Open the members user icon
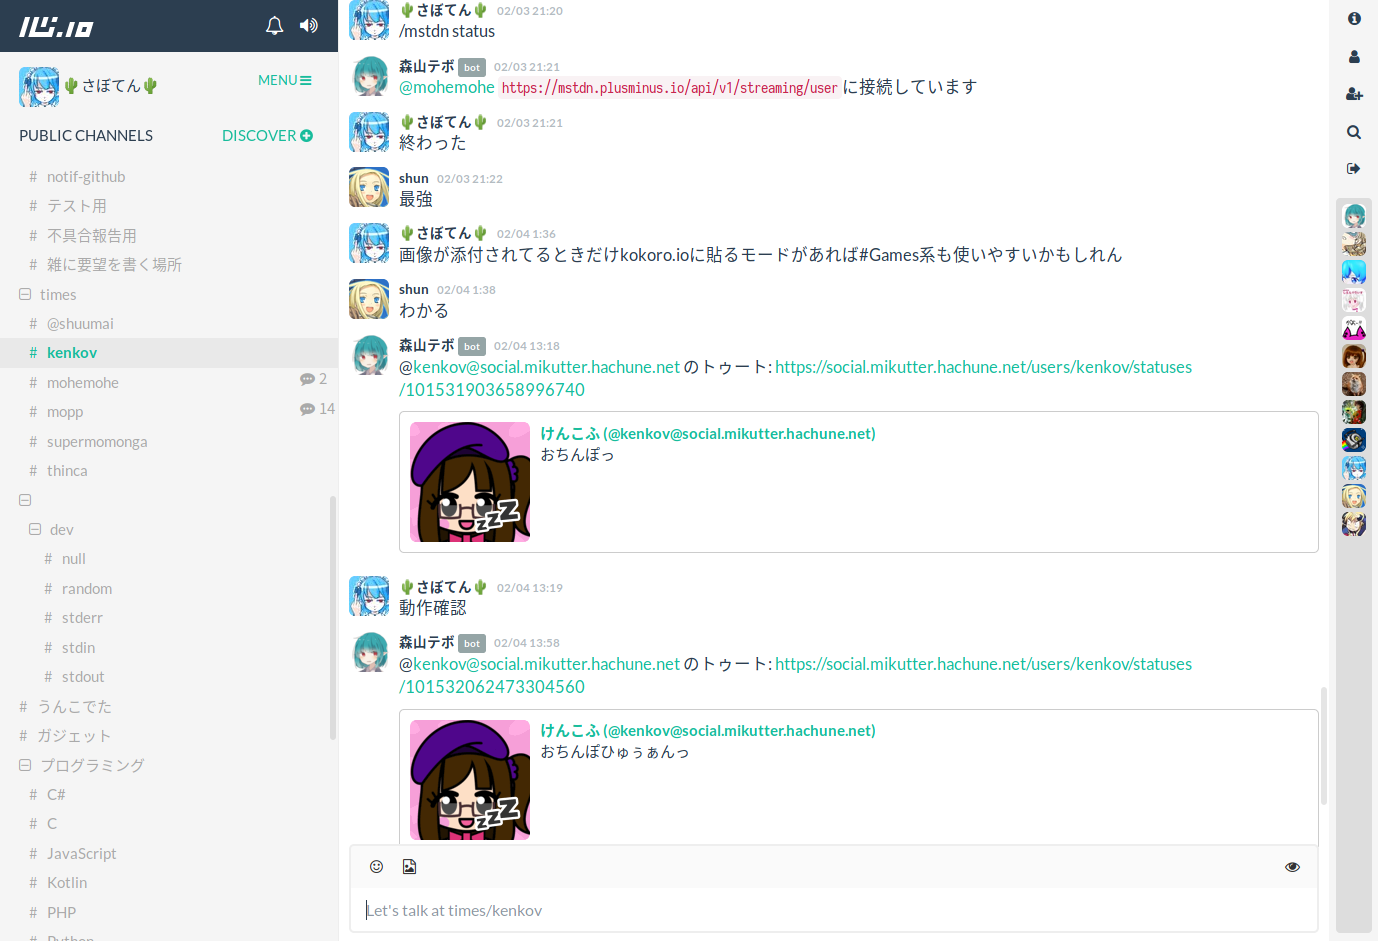The width and height of the screenshot is (1378, 941). coord(1354,57)
